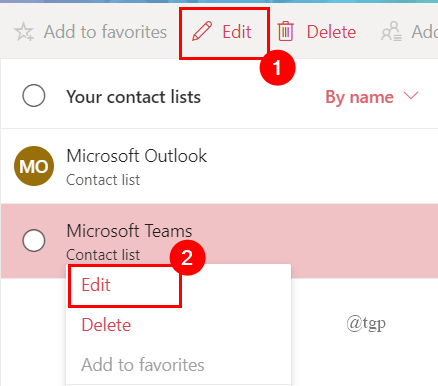
Task: Select the Microsoft Teams contact list circle
Action: pos(34,240)
